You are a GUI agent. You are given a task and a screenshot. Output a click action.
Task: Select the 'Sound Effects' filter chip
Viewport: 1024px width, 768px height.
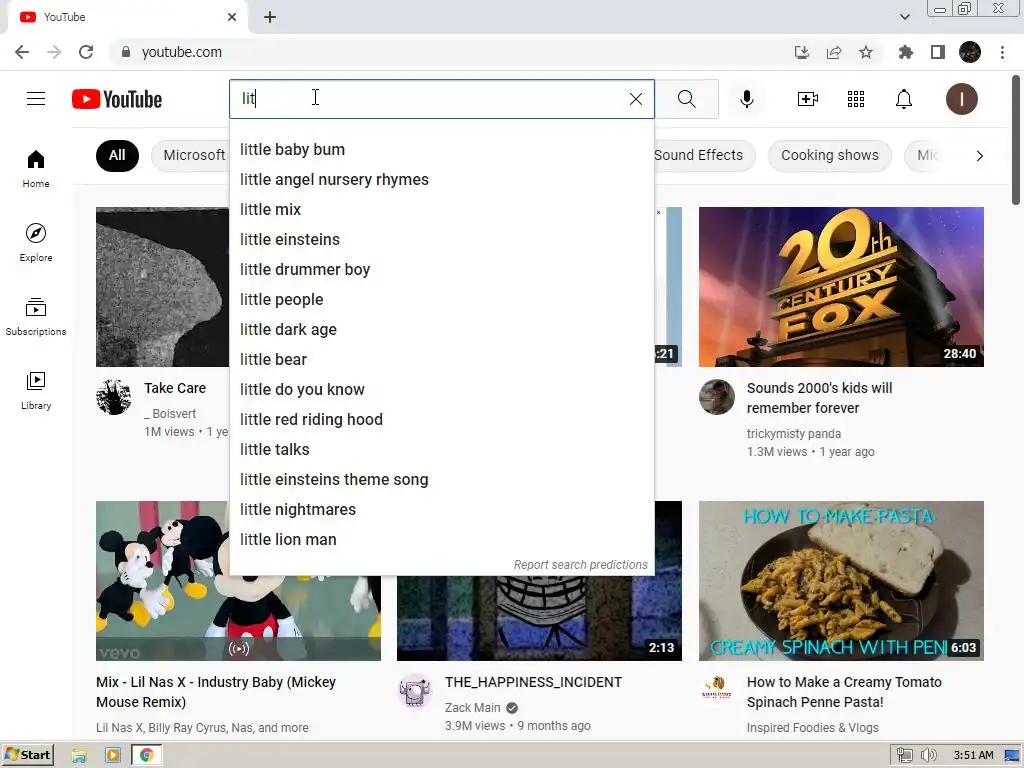click(x=704, y=155)
